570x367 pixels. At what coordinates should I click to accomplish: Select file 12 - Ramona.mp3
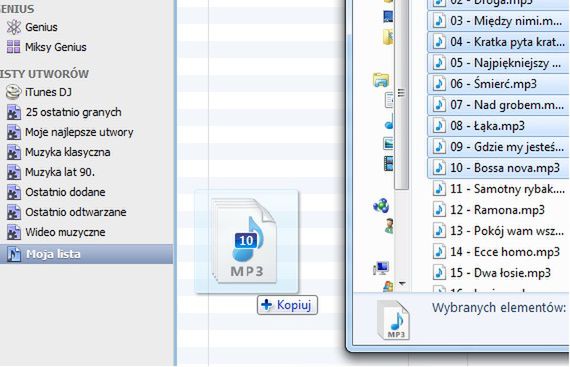click(x=498, y=210)
